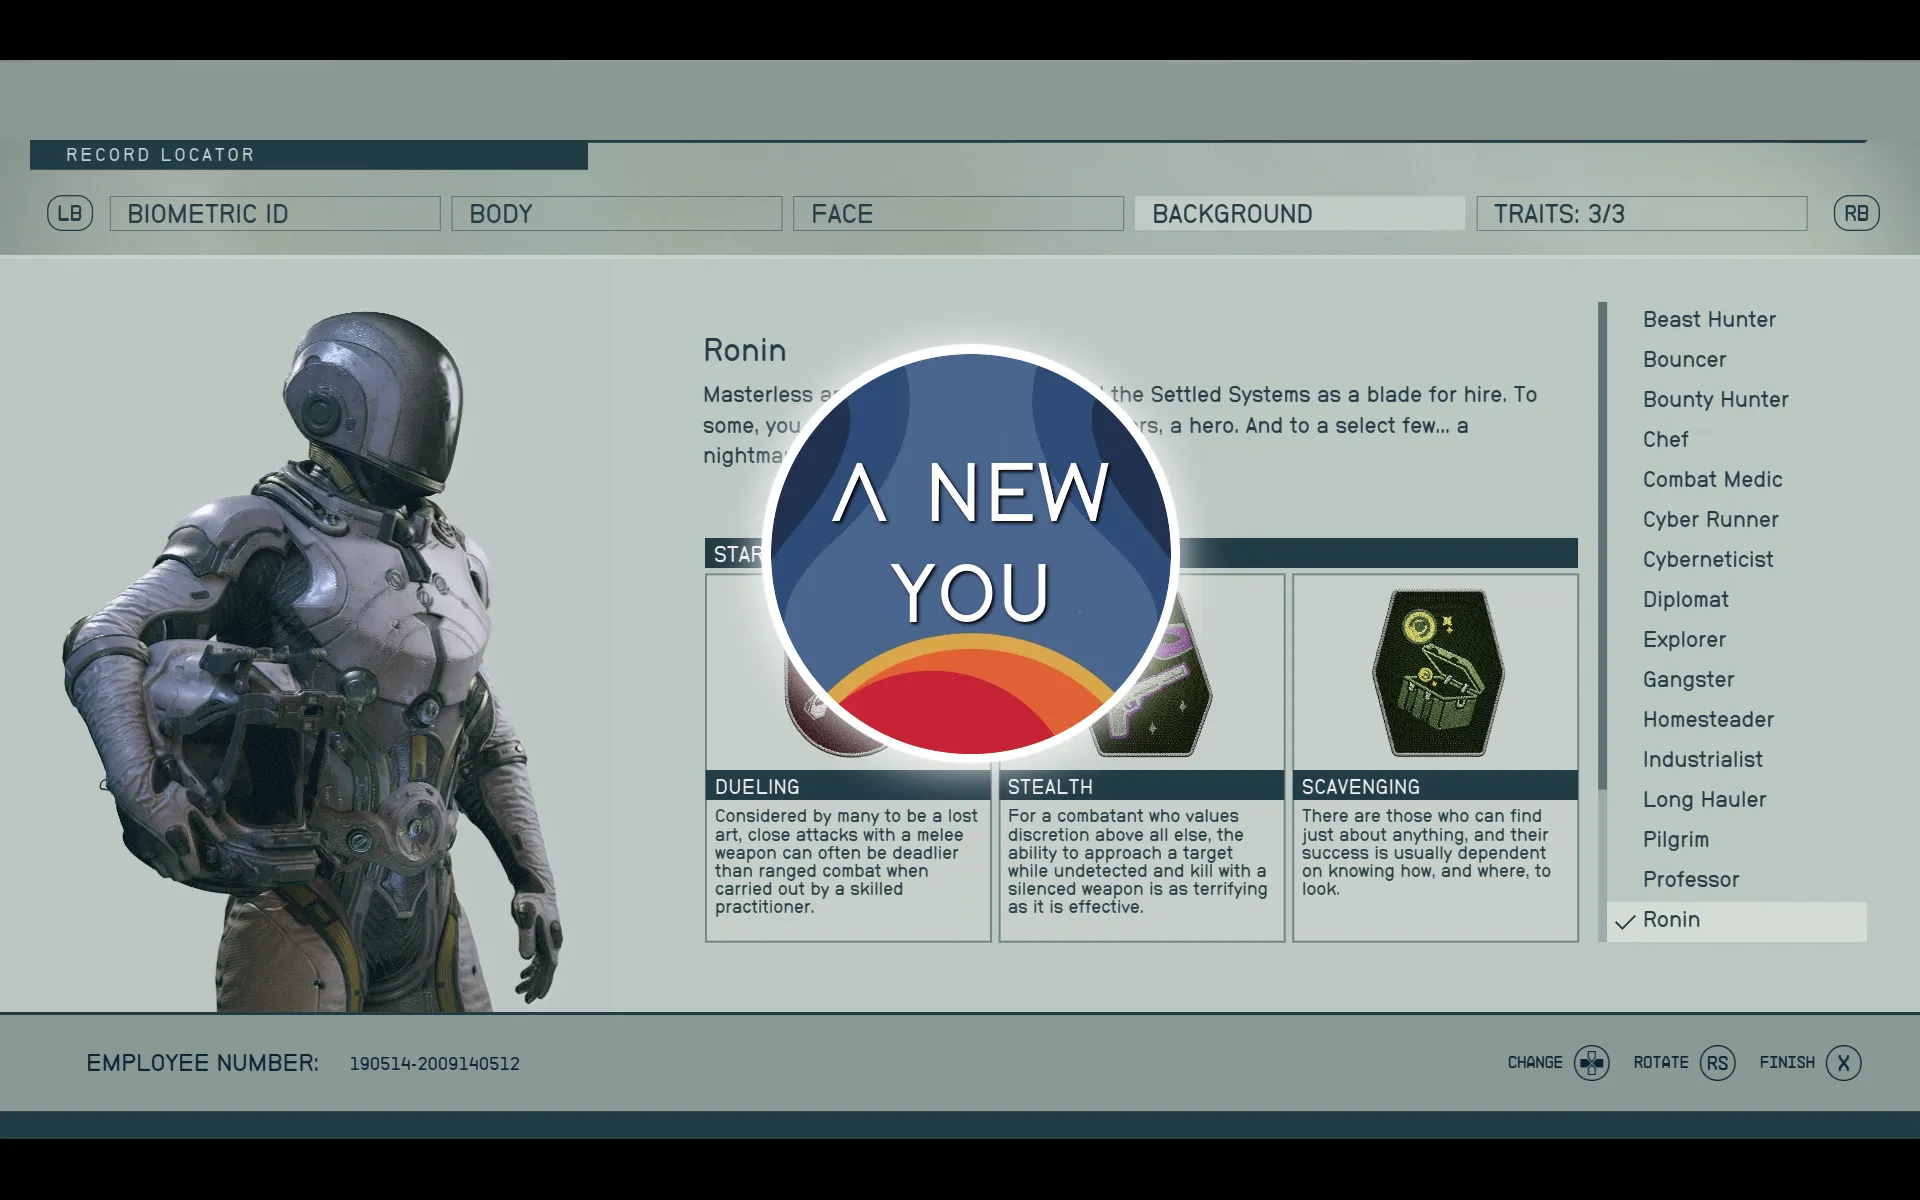Select Professor from background list
The image size is (1920, 1200).
[x=1691, y=880]
